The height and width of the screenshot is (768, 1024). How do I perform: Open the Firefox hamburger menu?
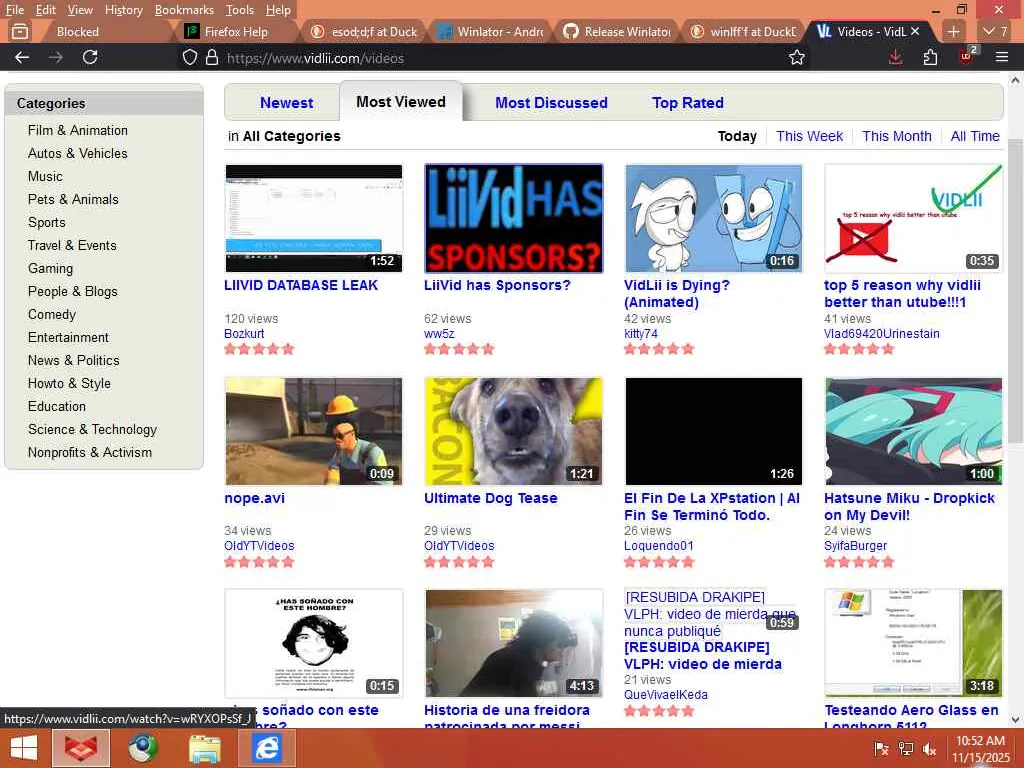pos(1002,57)
